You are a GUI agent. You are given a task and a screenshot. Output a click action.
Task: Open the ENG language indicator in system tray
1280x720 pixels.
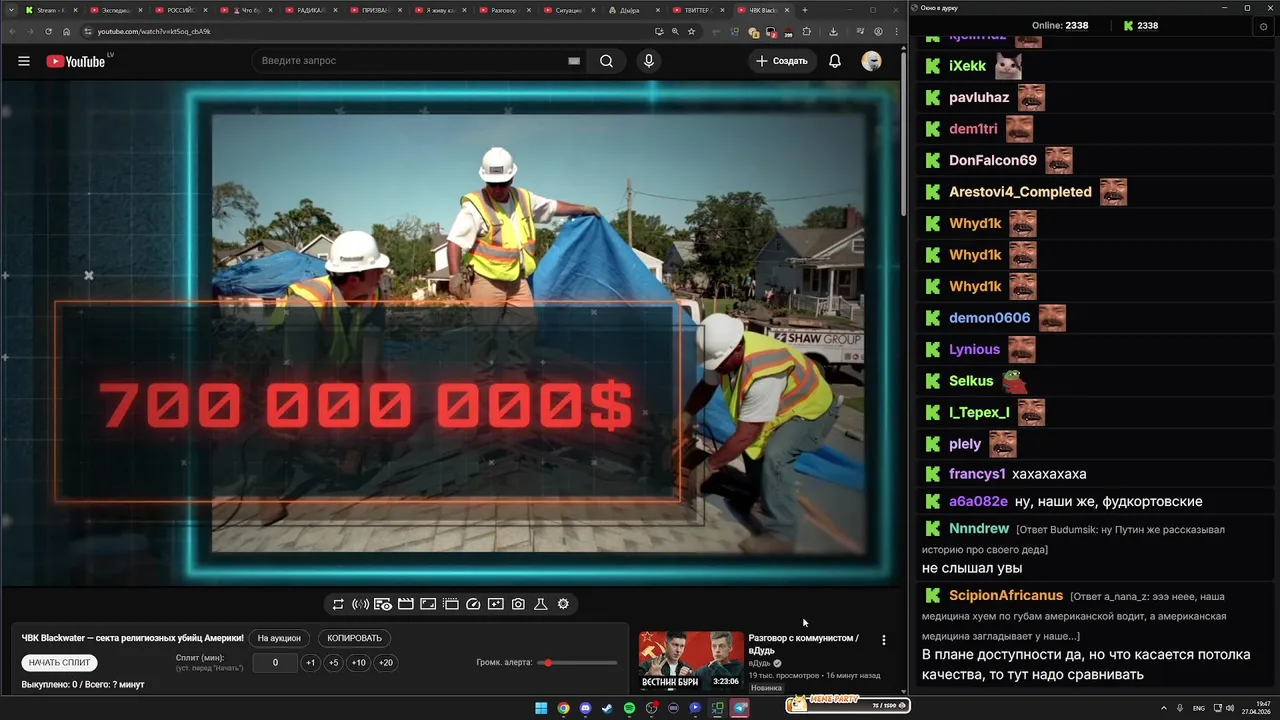coord(1199,708)
